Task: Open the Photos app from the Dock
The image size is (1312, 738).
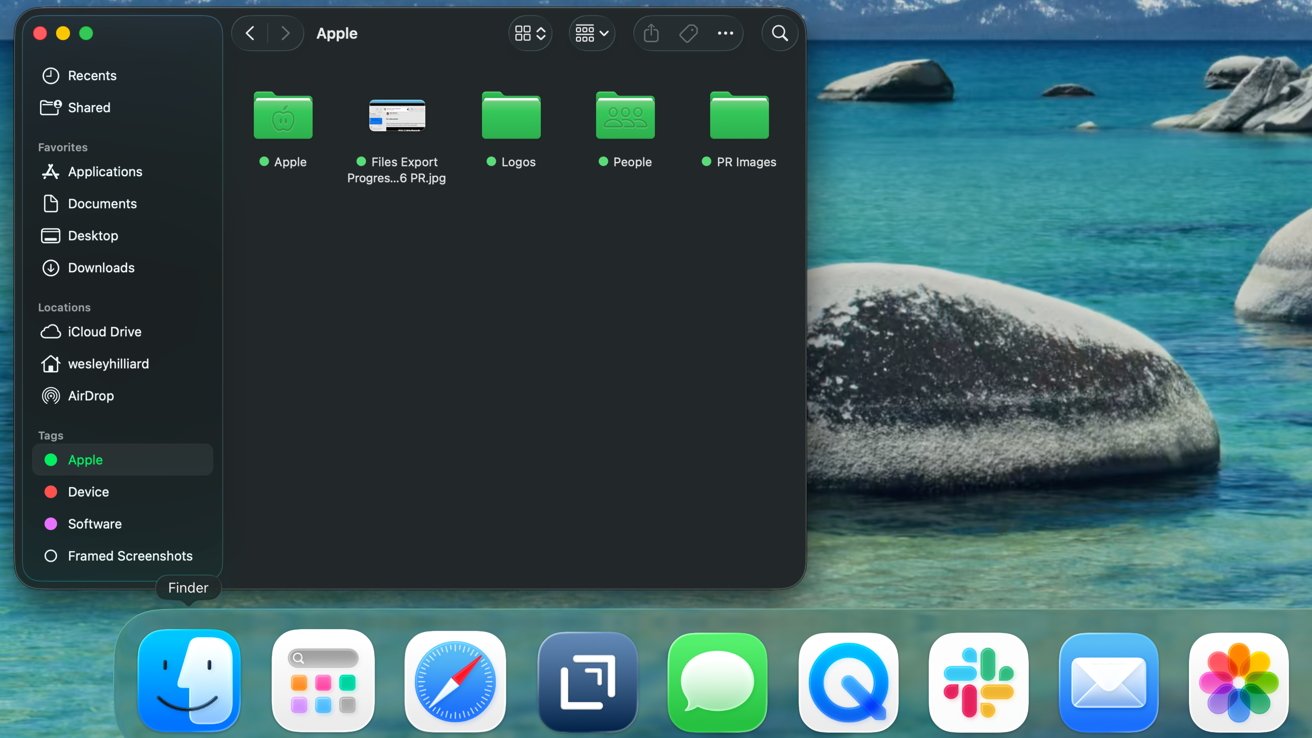Action: click(x=1238, y=681)
